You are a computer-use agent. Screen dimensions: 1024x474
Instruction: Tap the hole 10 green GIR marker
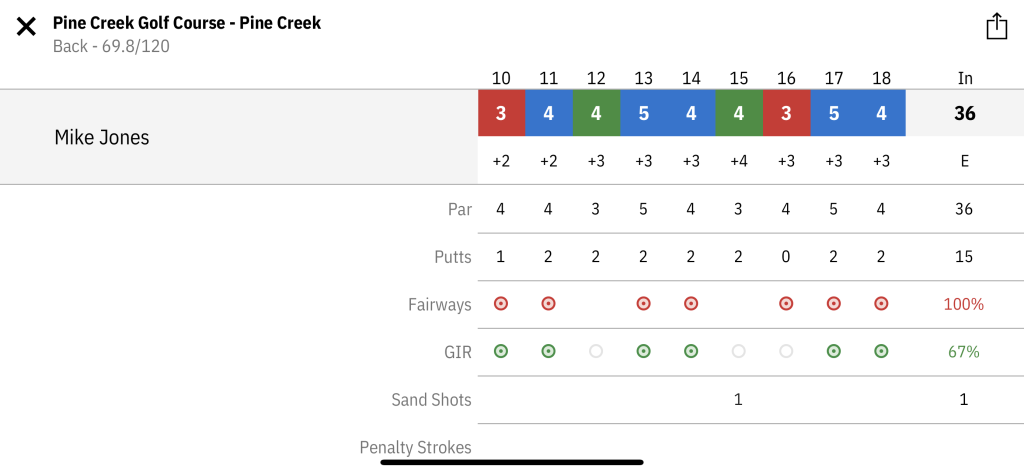pos(501,351)
